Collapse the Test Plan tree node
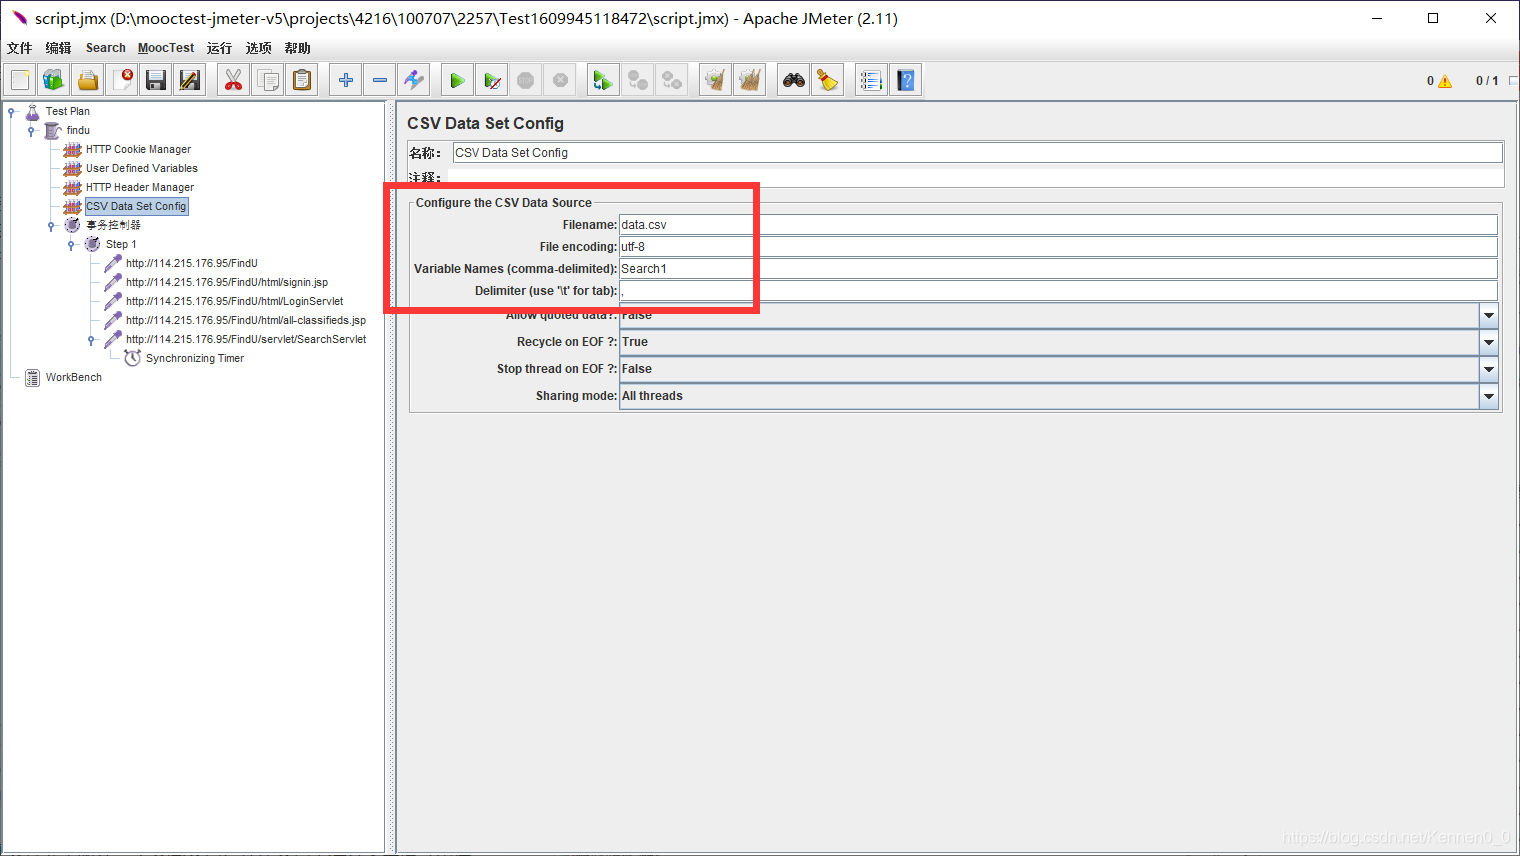 pos(11,112)
